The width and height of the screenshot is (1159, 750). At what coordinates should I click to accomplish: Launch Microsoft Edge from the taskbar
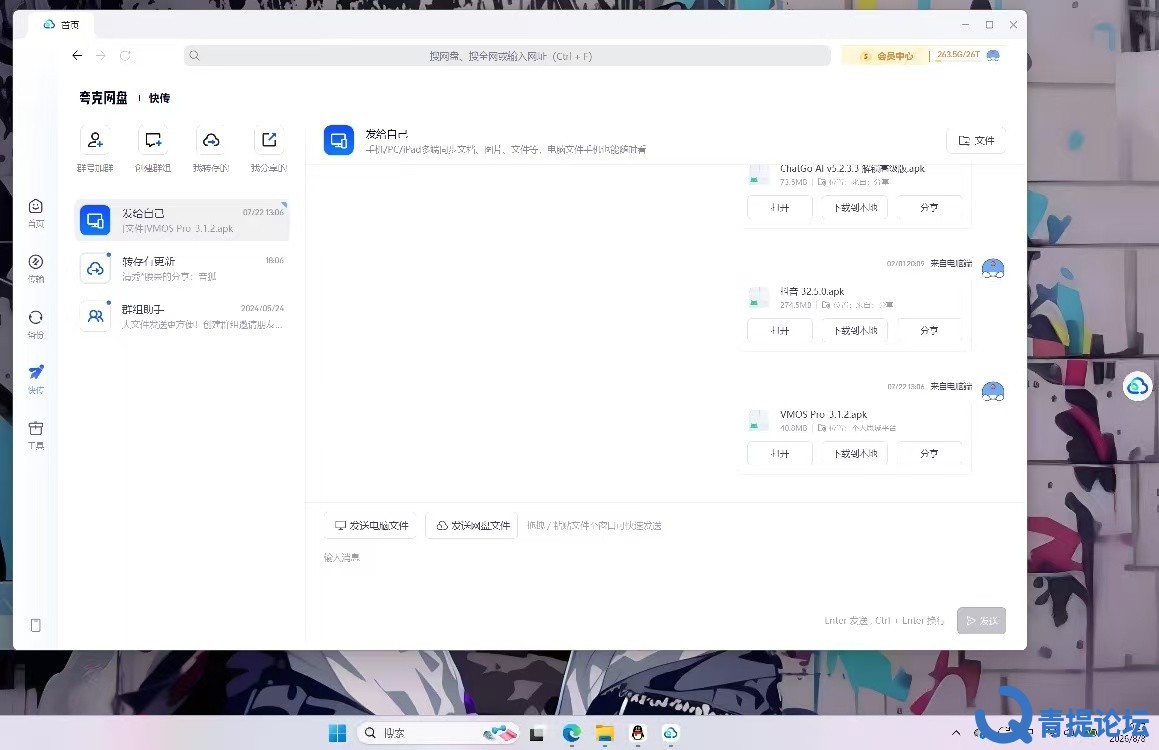571,733
